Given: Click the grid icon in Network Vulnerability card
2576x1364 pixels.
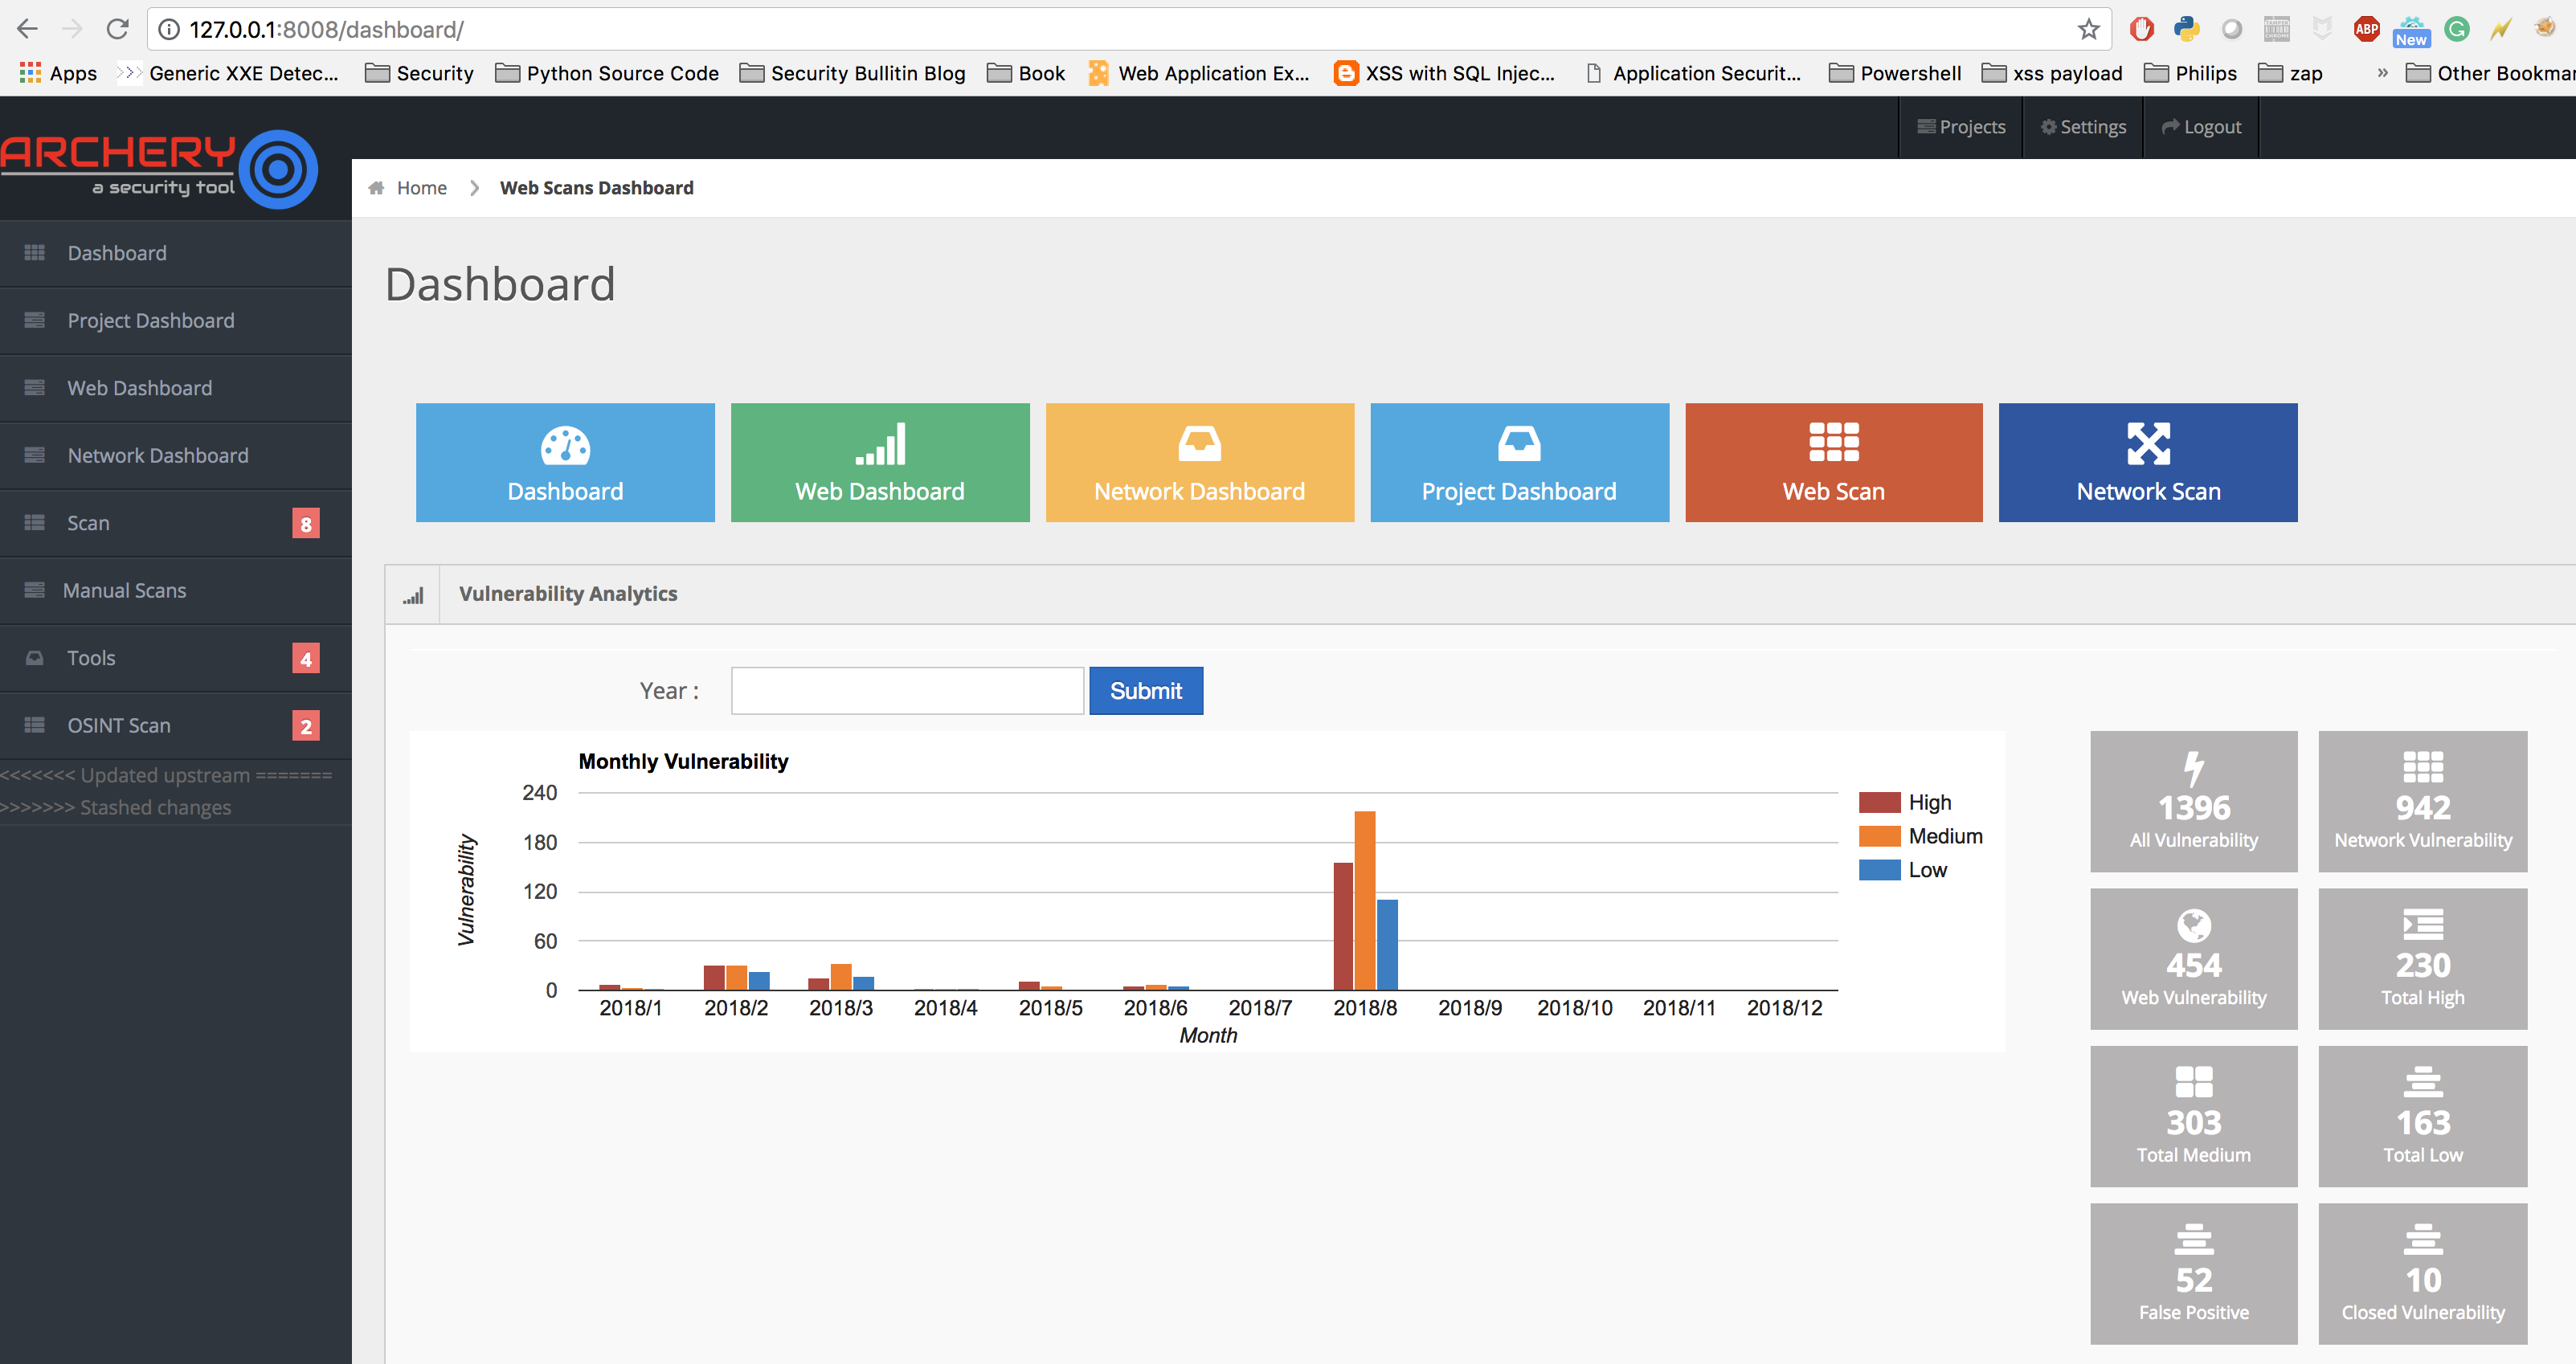Looking at the screenshot, I should click(x=2423, y=767).
